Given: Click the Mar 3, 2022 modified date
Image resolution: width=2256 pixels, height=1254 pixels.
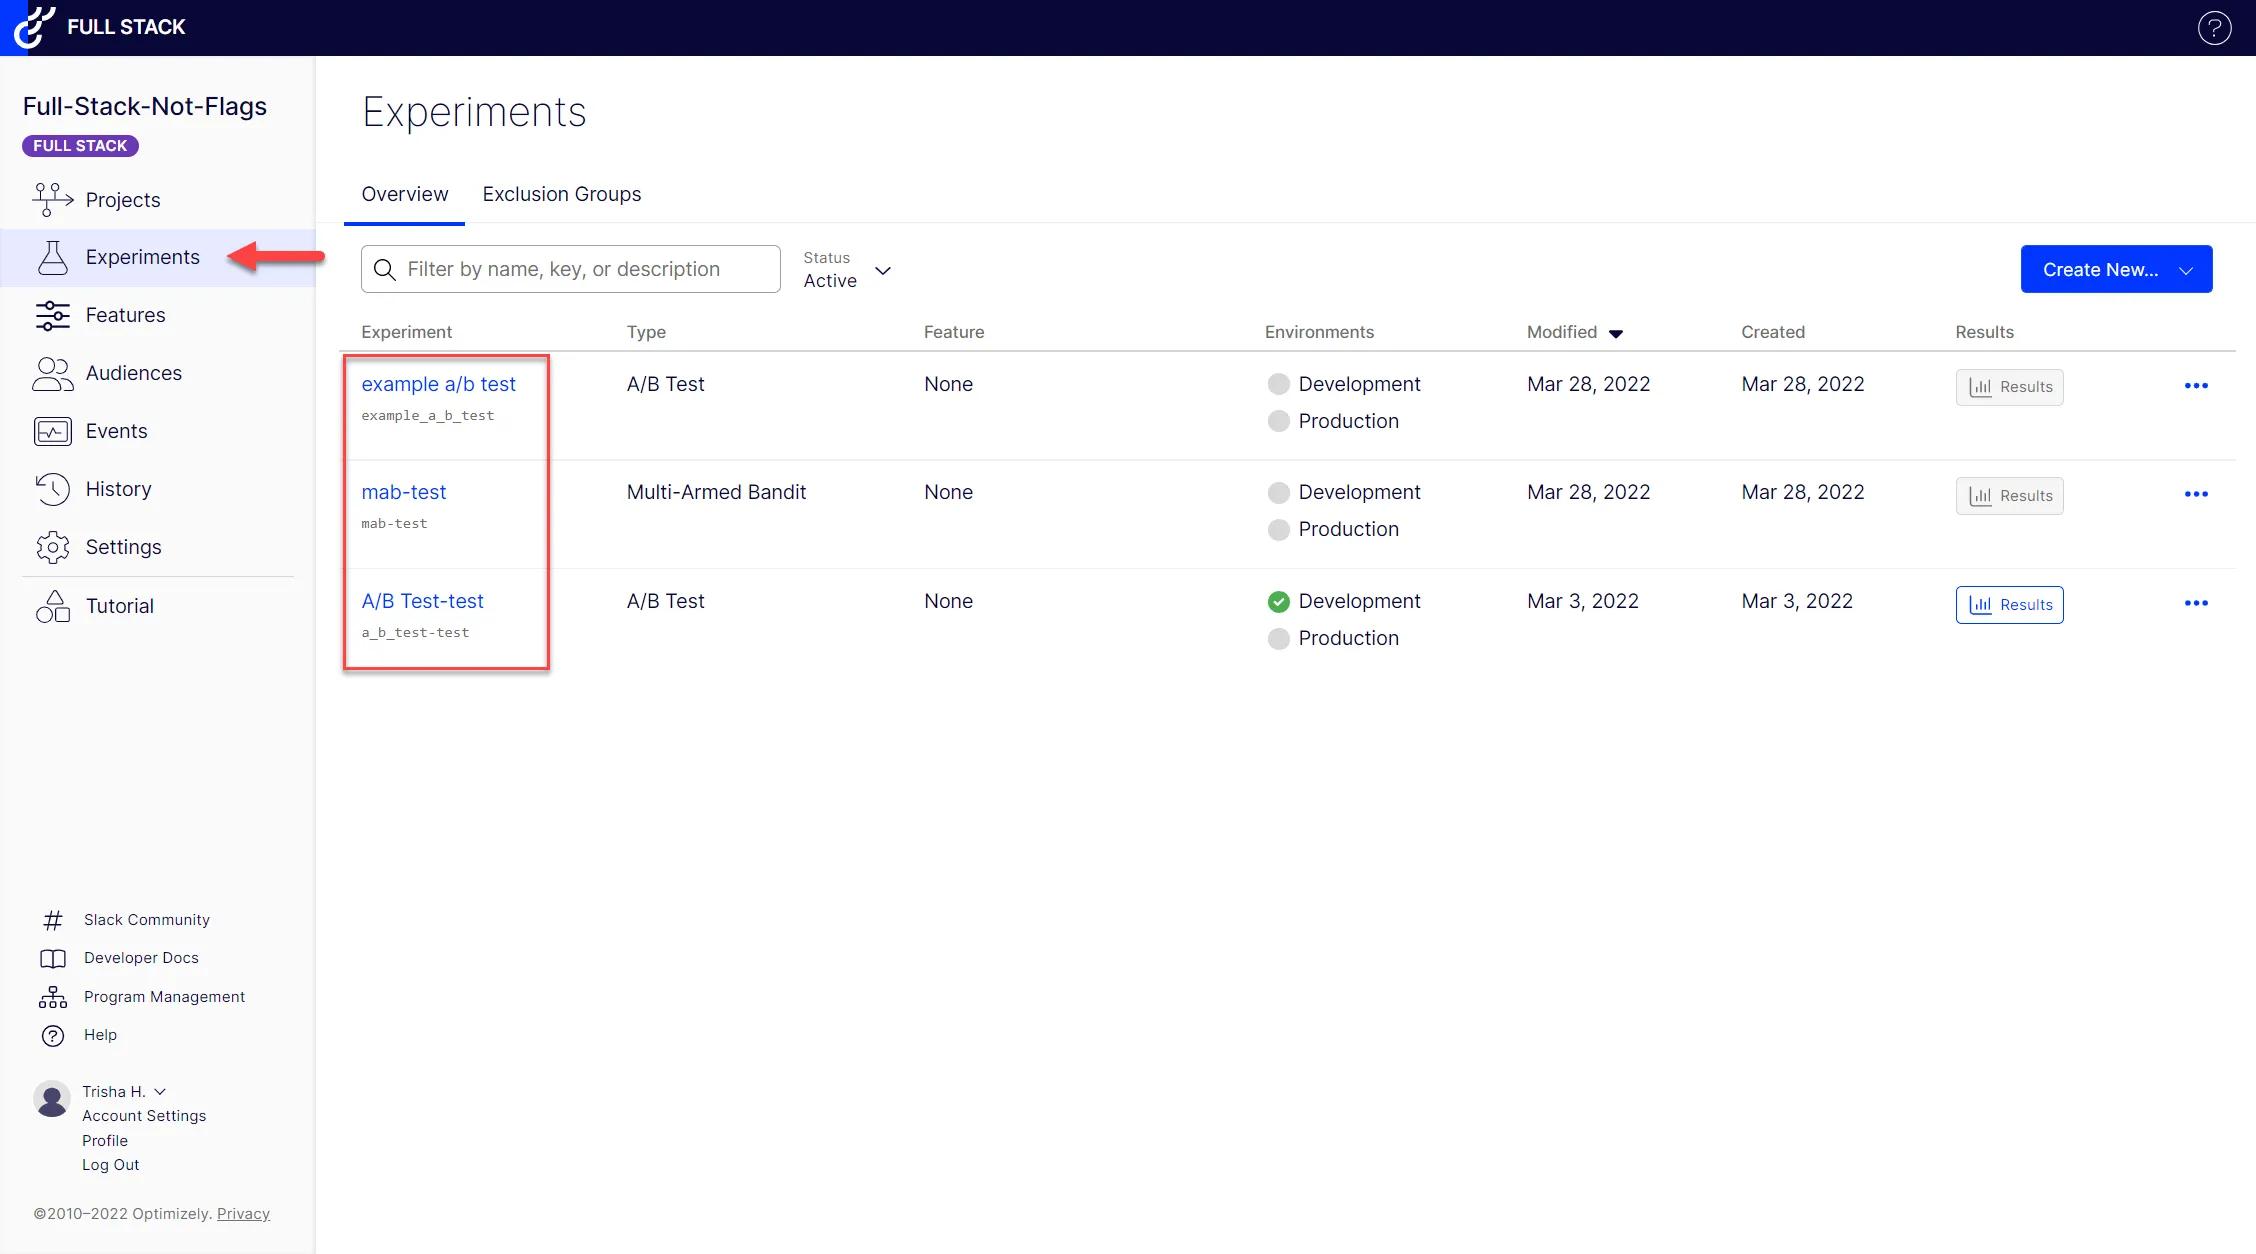Looking at the screenshot, I should [x=1583, y=601].
